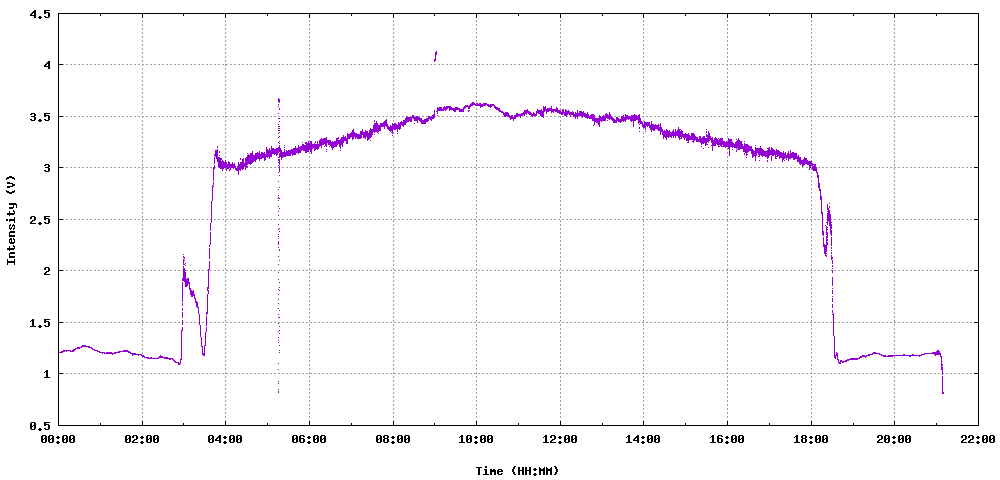Viewport: 1000px width, 480px height.
Task: Click the 06:00 x-axis tick label
Action: [x=309, y=439]
